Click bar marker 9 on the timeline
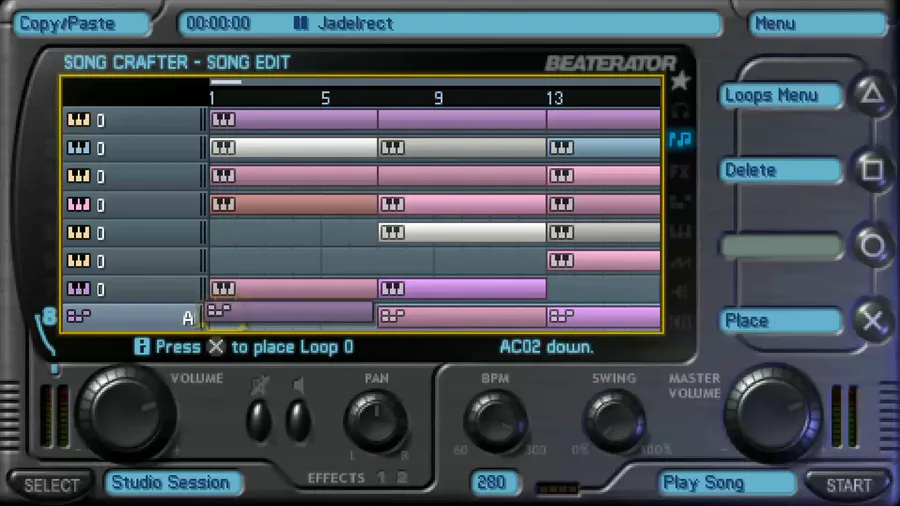 pos(439,99)
